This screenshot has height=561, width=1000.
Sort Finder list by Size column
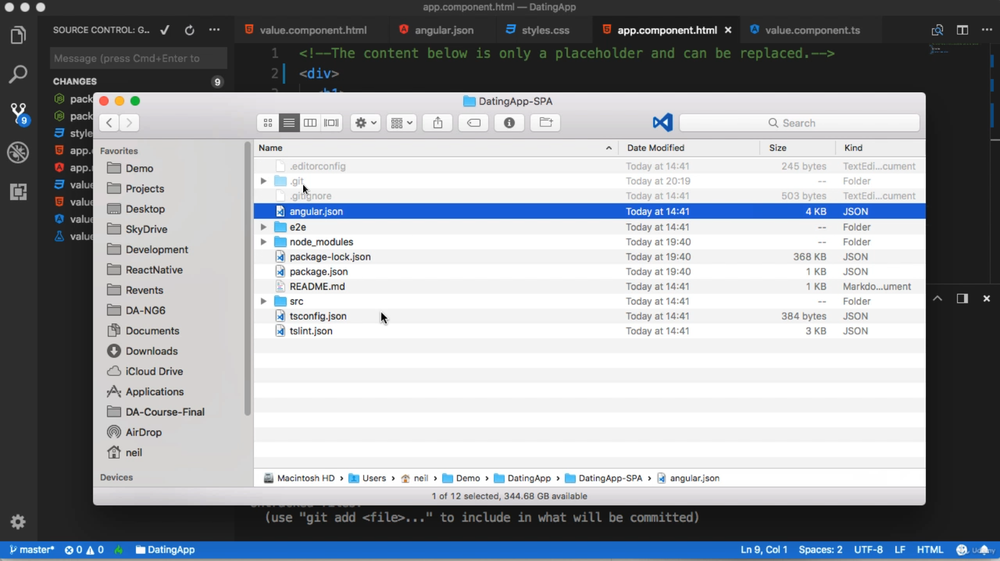coord(798,148)
